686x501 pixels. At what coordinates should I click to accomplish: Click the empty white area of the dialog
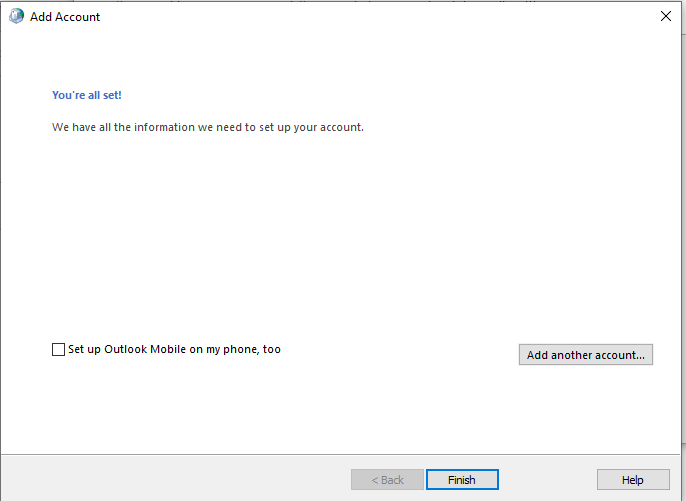340,240
